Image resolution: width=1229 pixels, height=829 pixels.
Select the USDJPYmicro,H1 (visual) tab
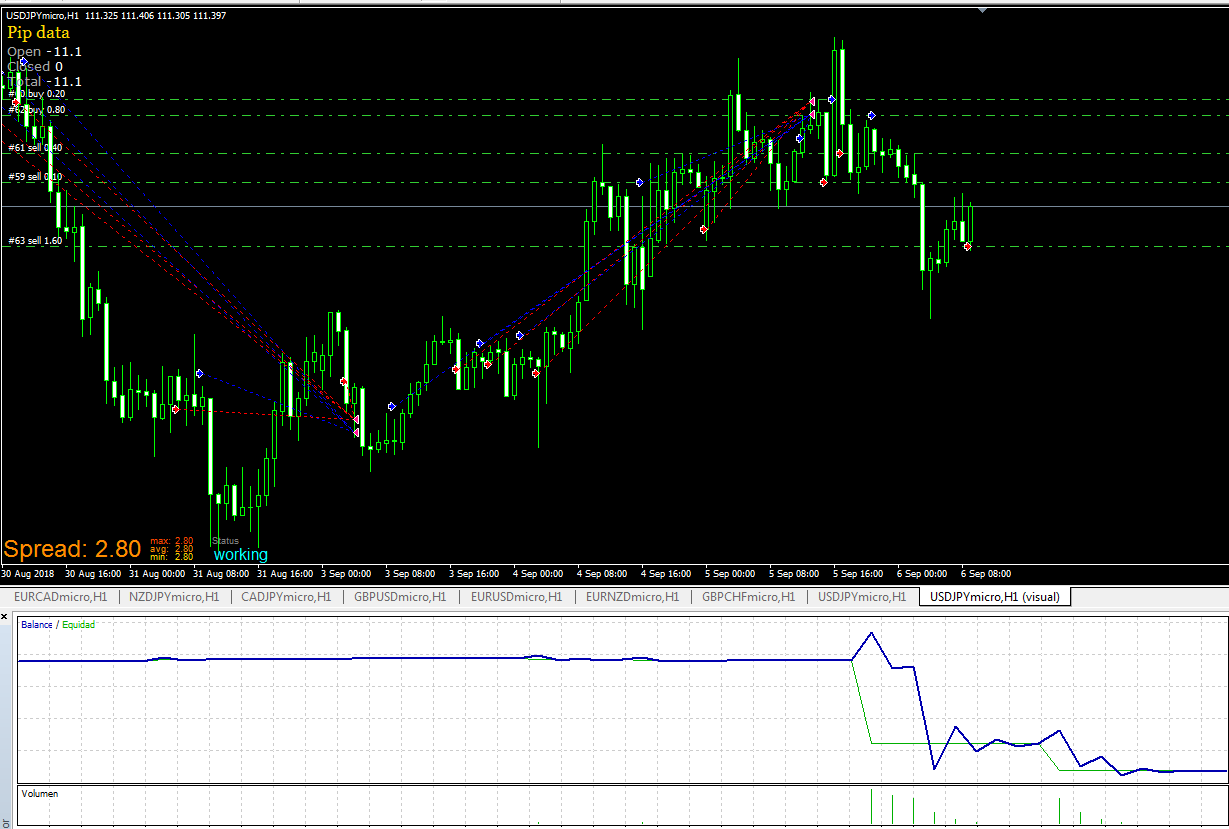[x=995, y=597]
